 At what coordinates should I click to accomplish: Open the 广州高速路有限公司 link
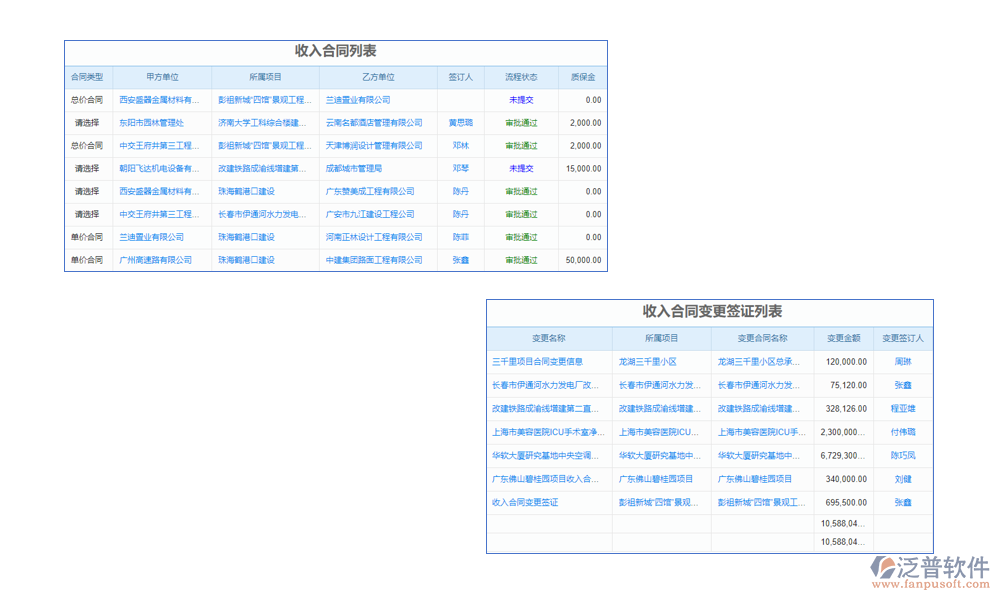tap(155, 260)
